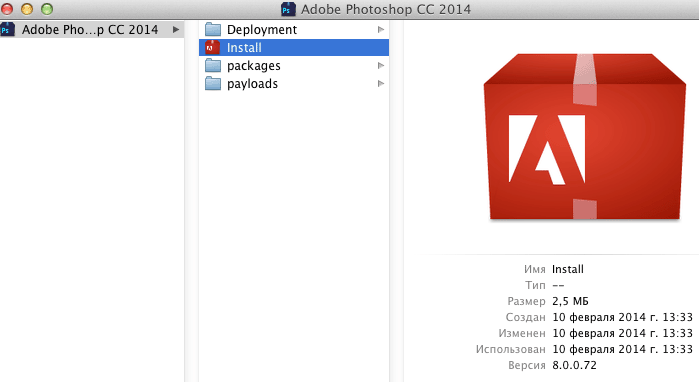
Task: Click the Изменен date value
Action: coord(622,333)
